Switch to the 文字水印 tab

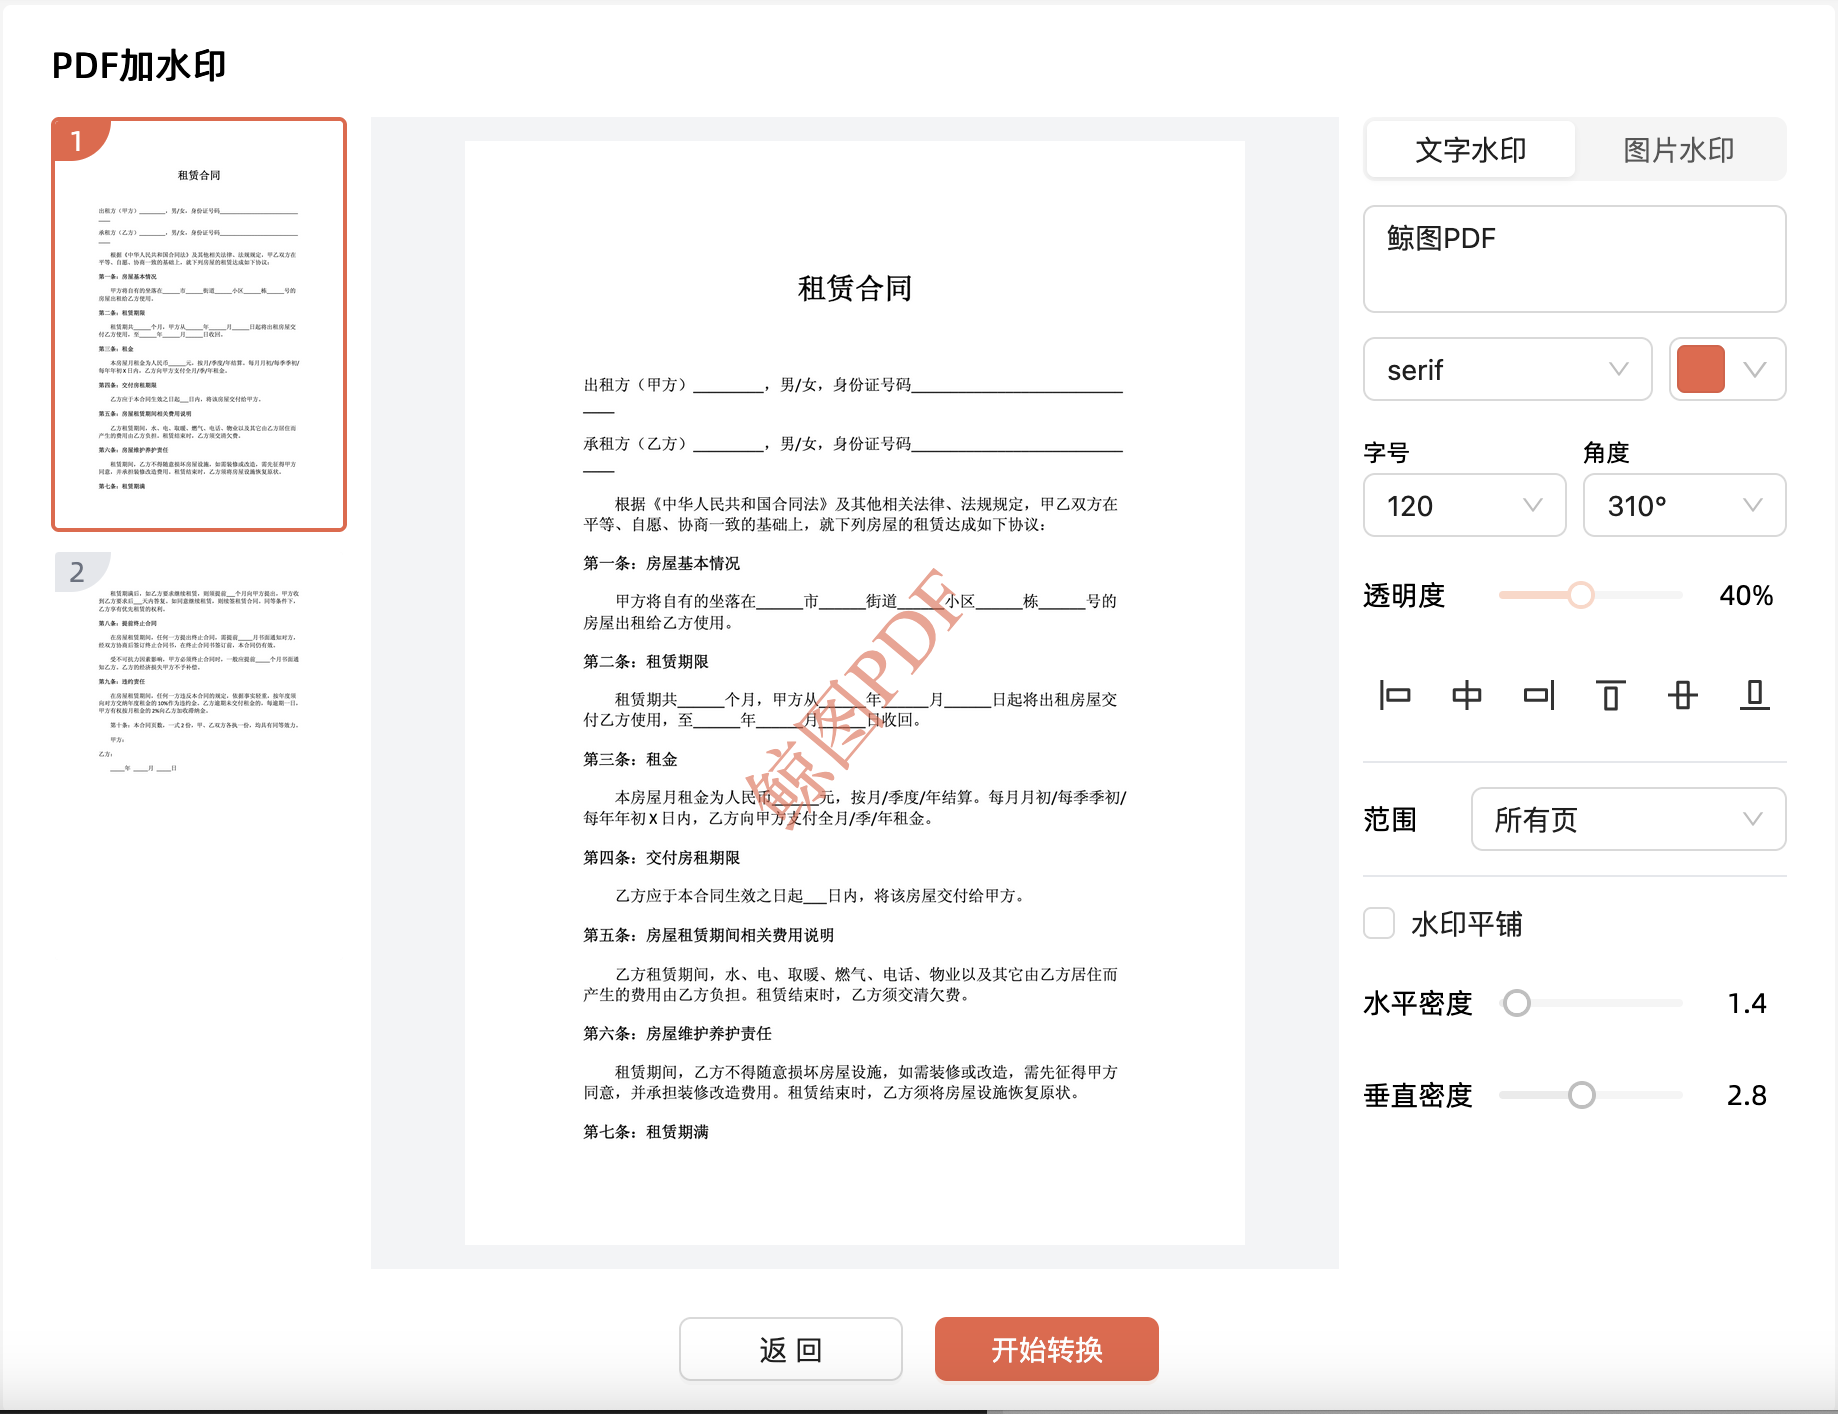[1471, 150]
